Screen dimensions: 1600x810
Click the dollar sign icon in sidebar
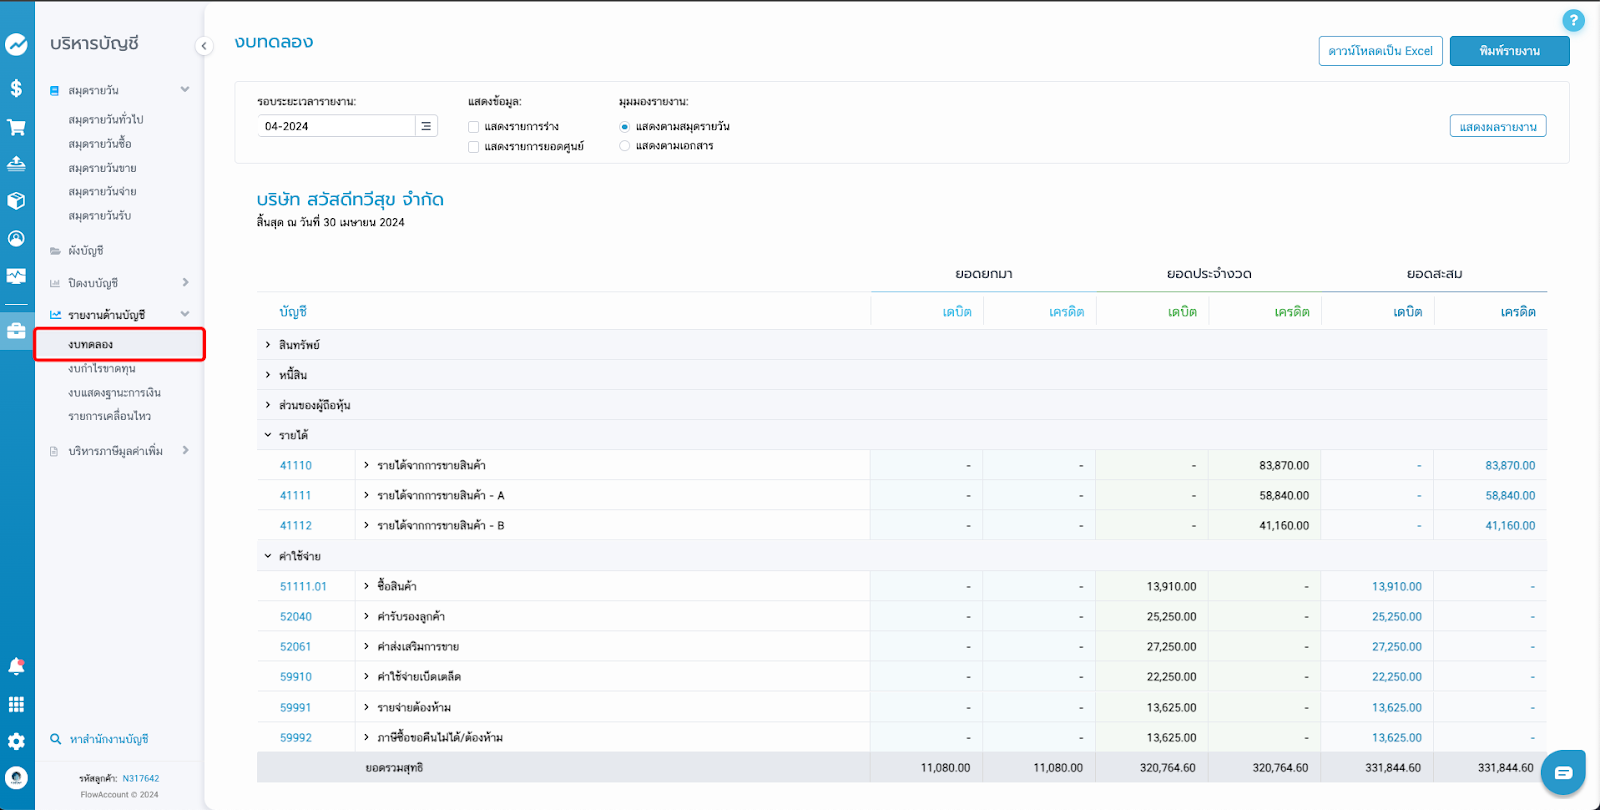[x=16, y=88]
